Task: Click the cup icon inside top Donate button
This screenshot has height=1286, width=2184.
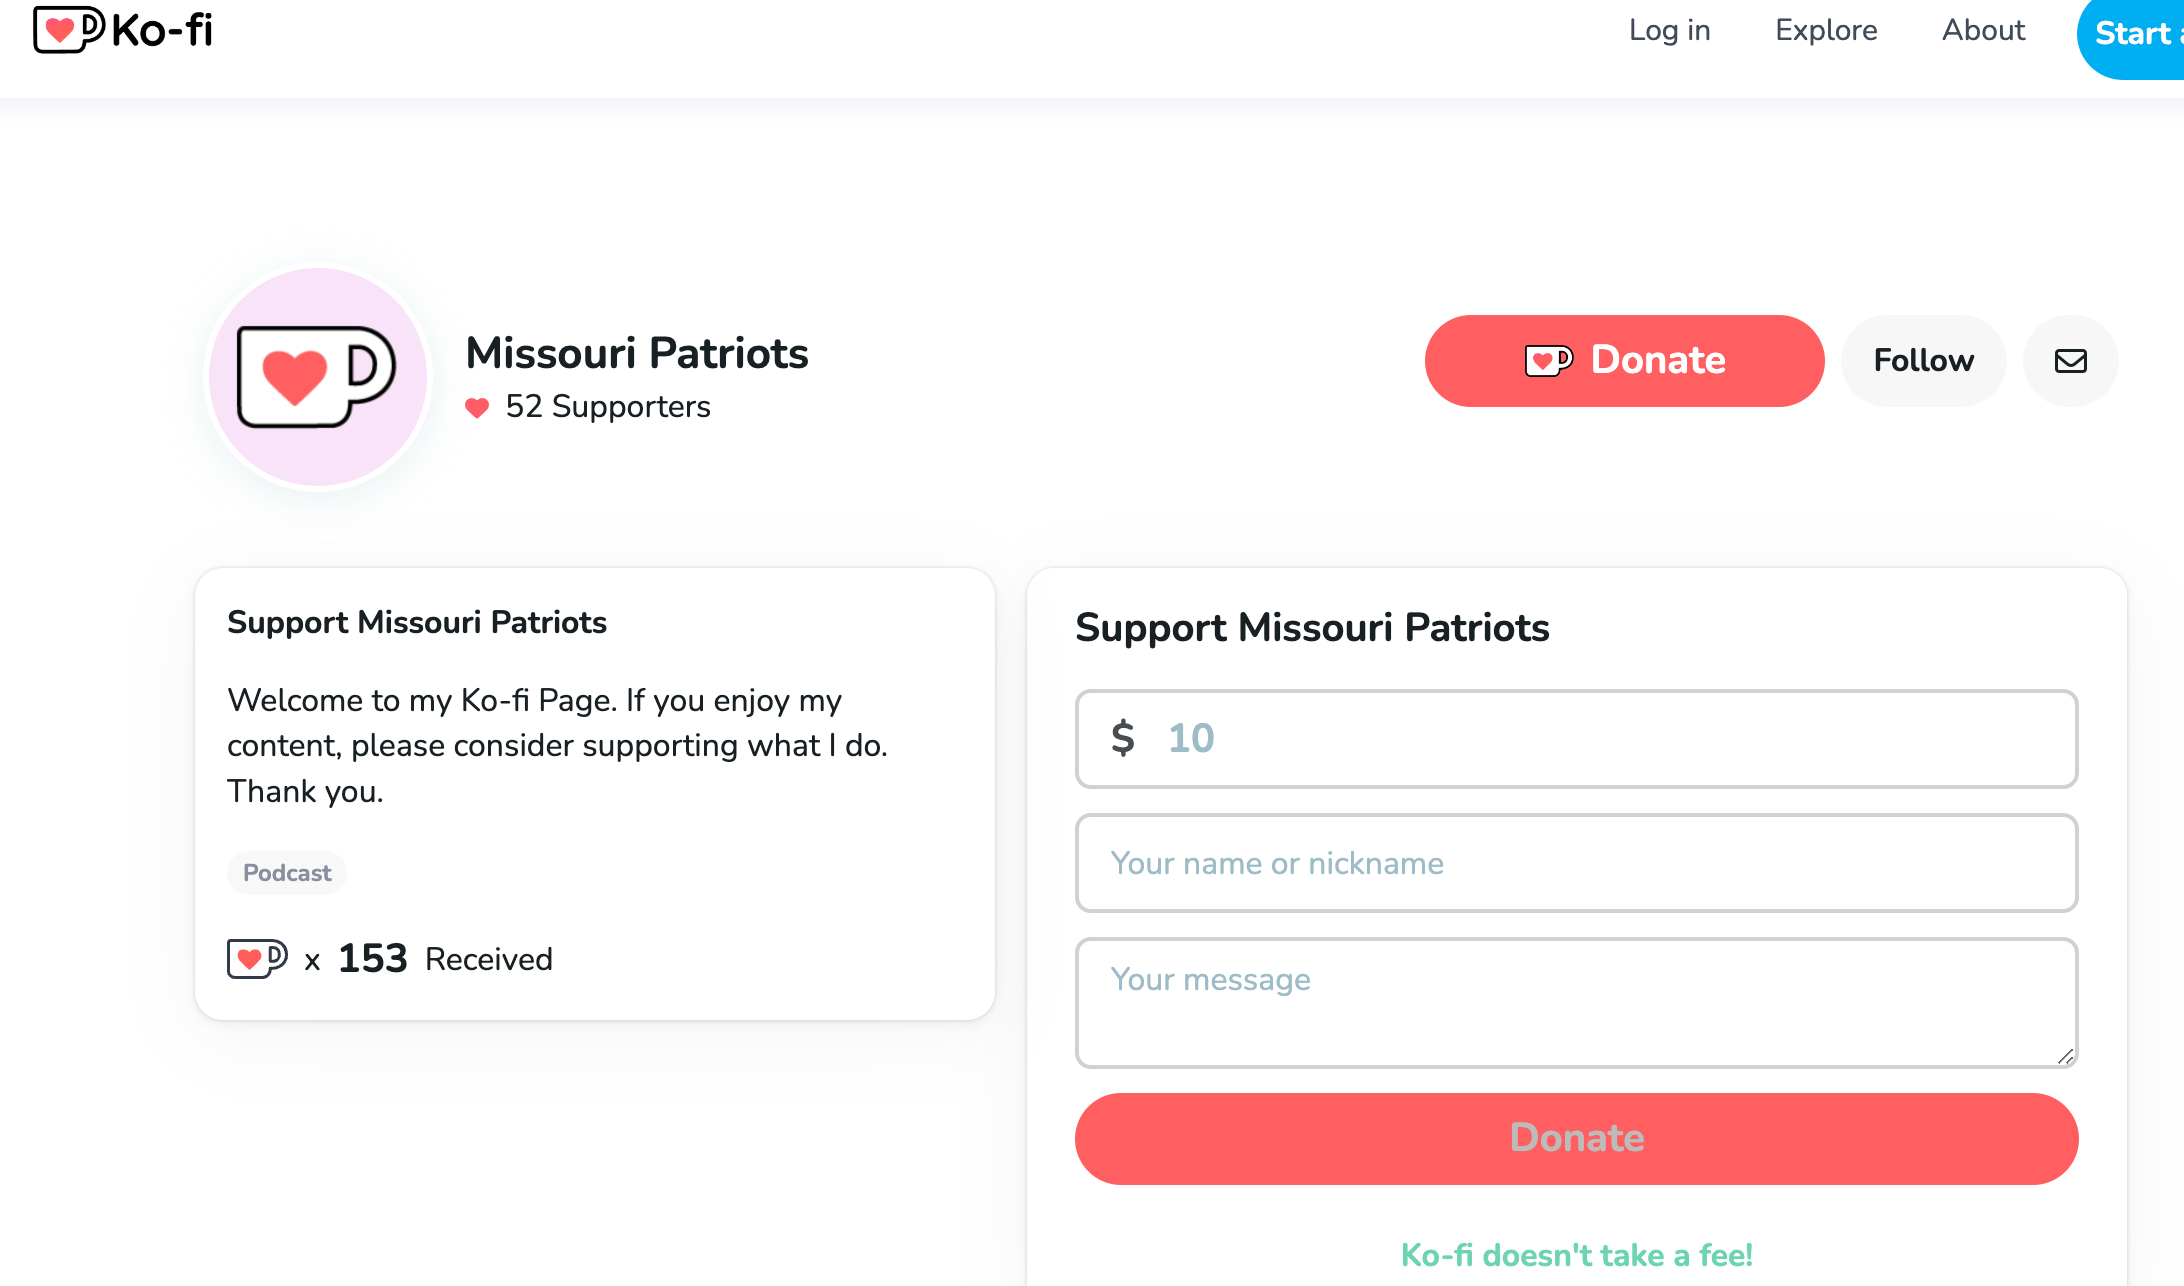Action: [x=1548, y=360]
